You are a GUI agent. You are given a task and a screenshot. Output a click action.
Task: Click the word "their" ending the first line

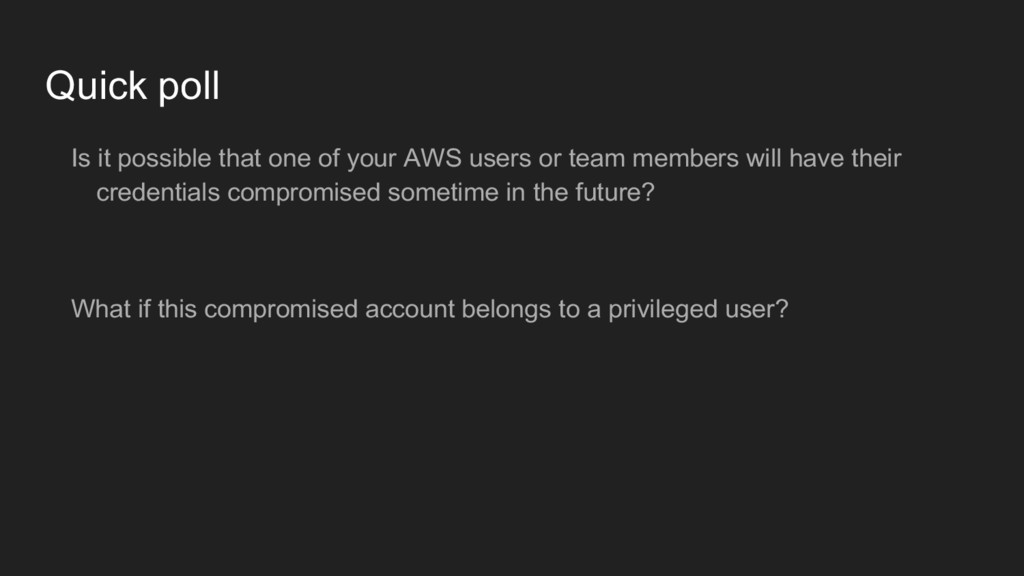pos(876,158)
